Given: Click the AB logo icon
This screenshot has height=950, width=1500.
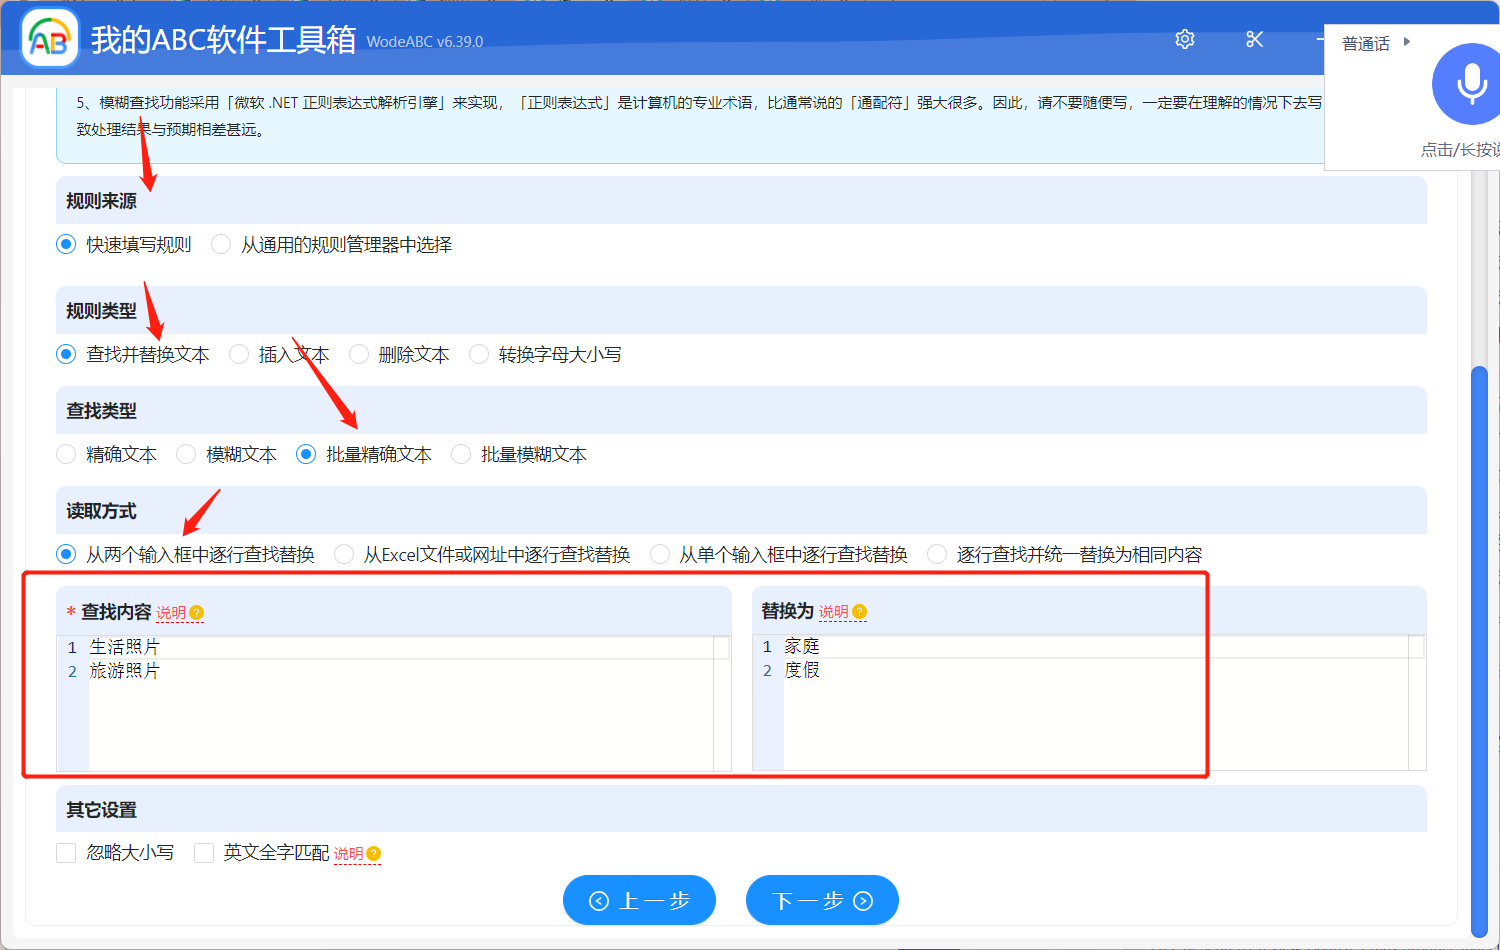Looking at the screenshot, I should pyautogui.click(x=49, y=39).
